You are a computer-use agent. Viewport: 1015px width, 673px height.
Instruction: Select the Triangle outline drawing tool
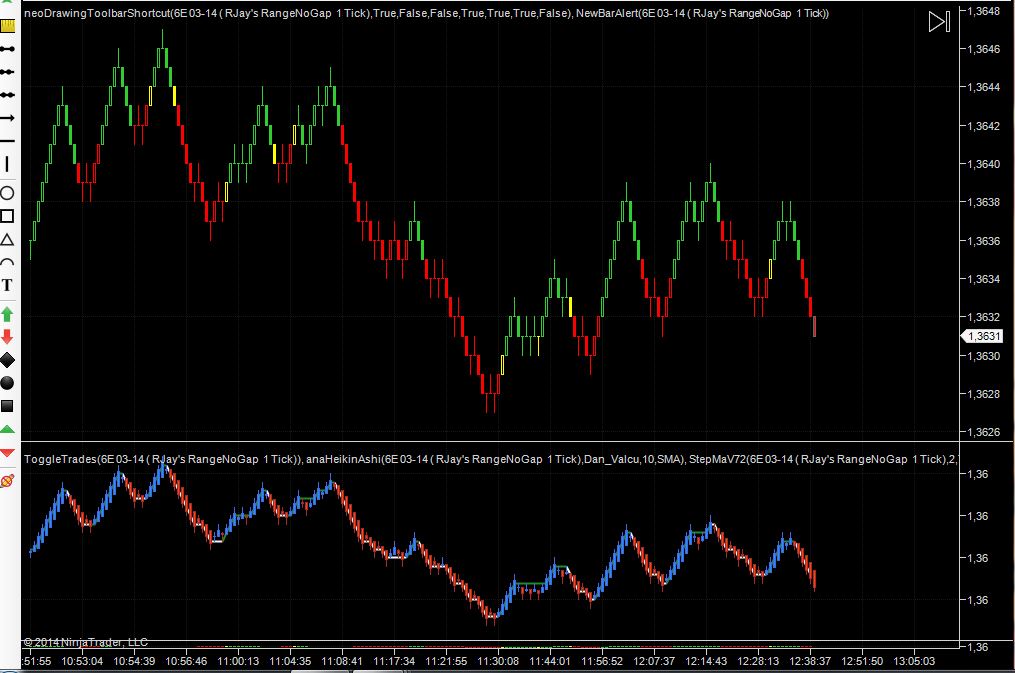(x=7, y=239)
